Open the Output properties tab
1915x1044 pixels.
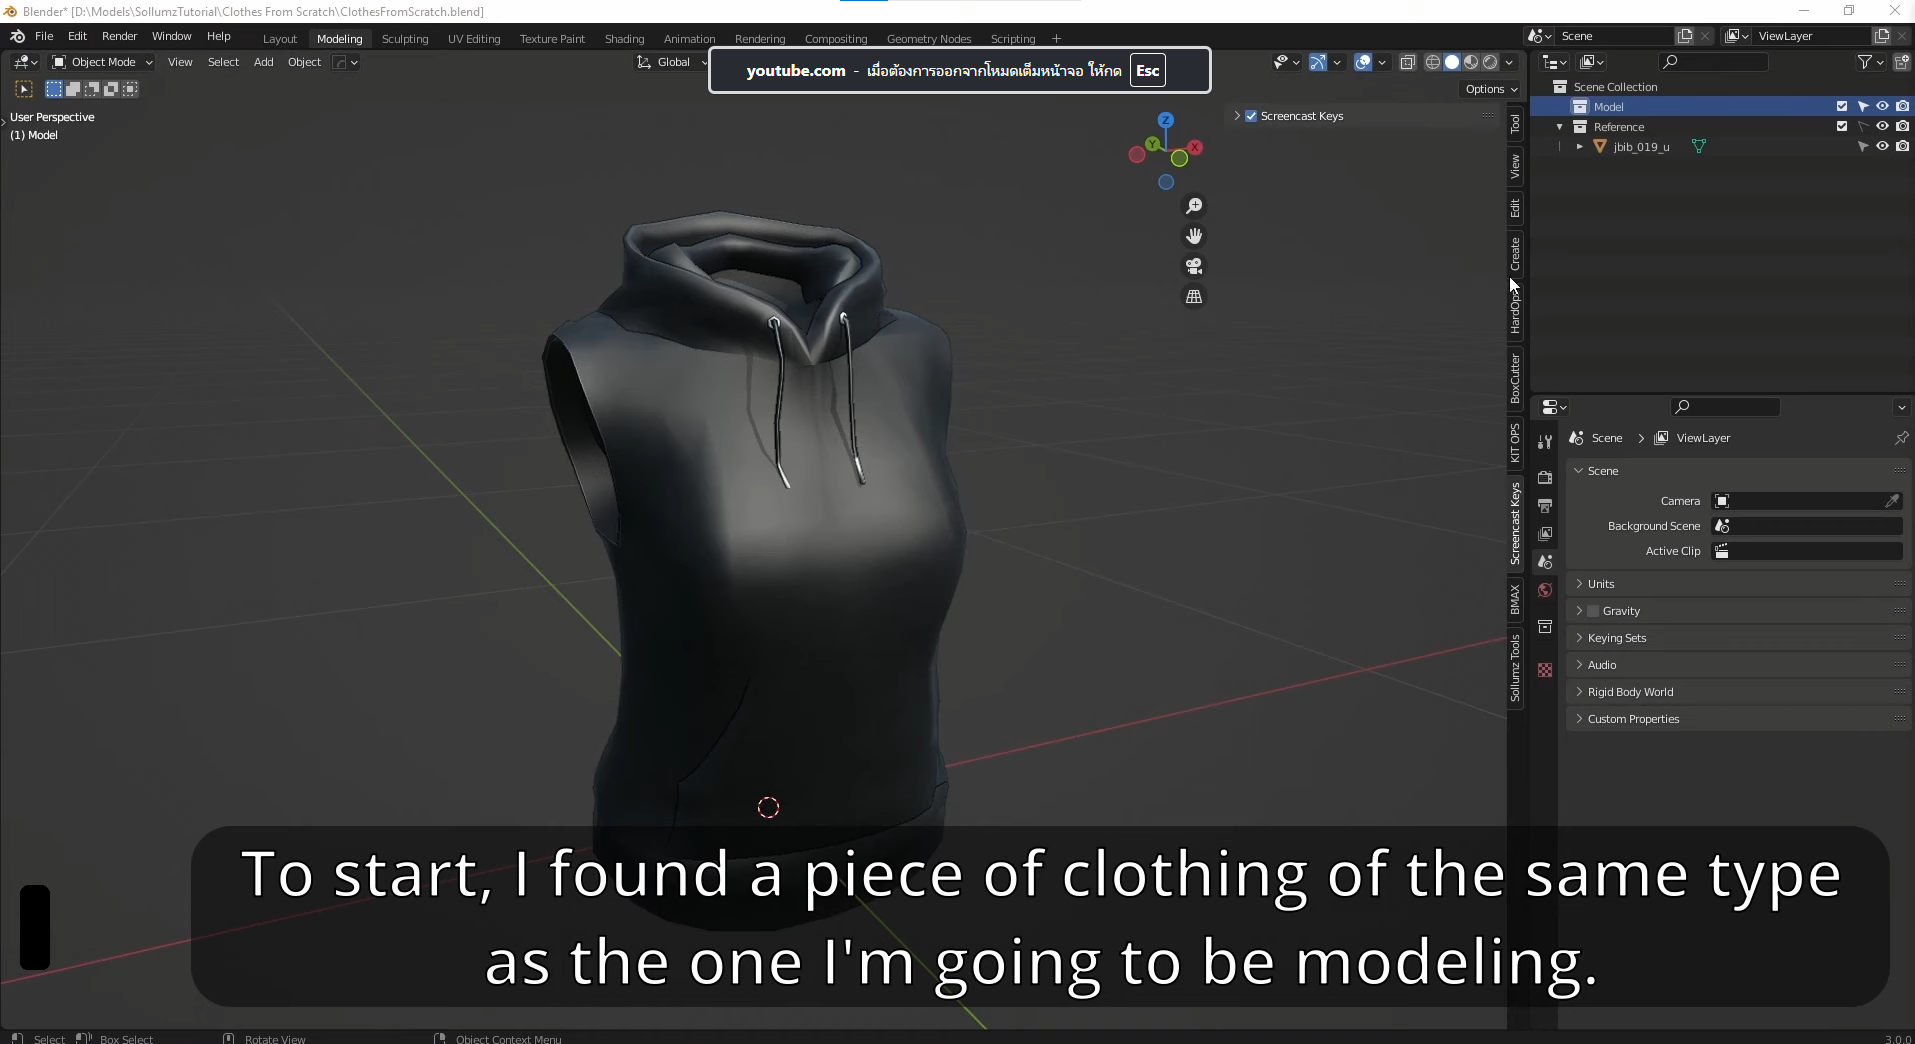[1544, 506]
